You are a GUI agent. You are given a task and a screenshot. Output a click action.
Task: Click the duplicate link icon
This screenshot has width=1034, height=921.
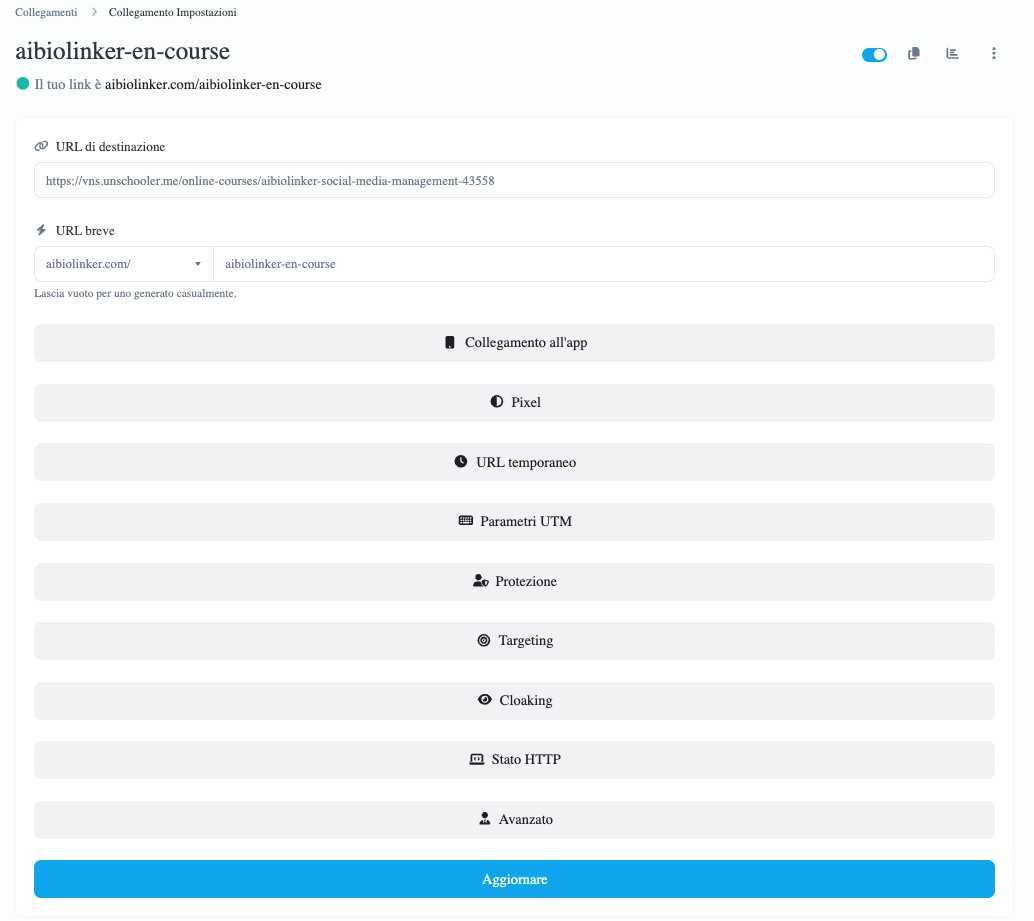click(913, 54)
